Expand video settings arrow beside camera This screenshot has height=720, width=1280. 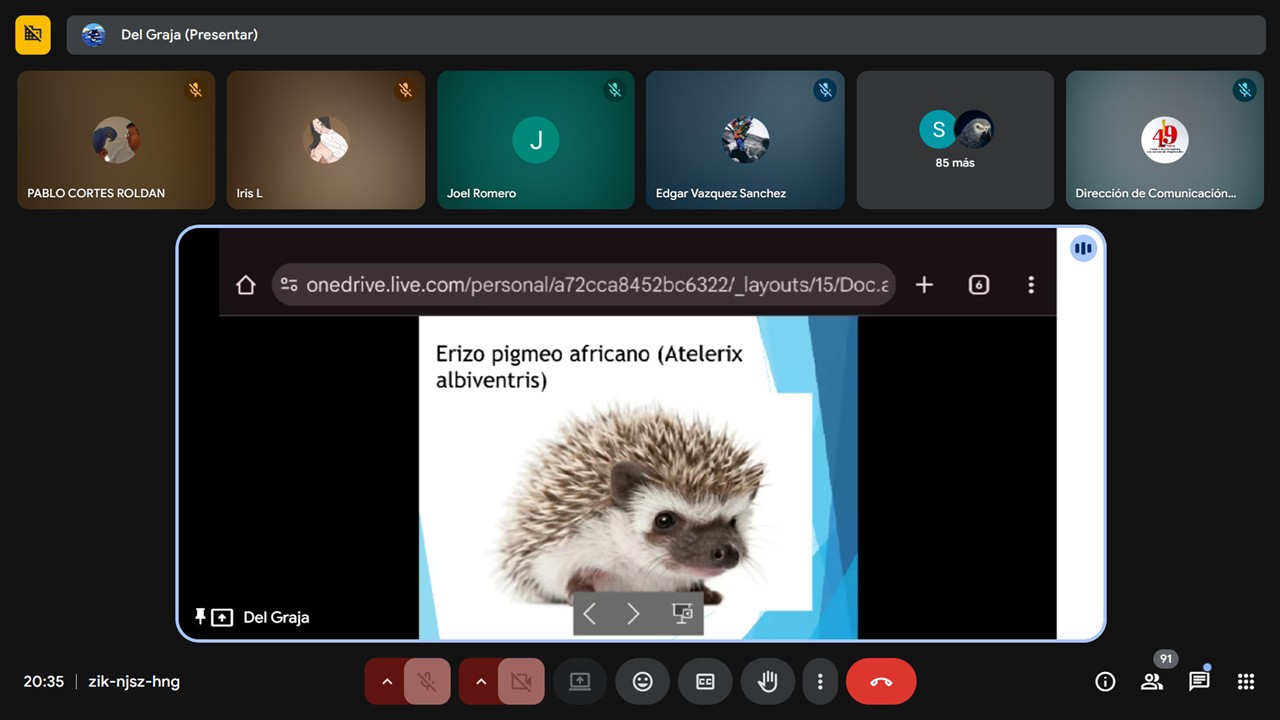click(x=480, y=682)
